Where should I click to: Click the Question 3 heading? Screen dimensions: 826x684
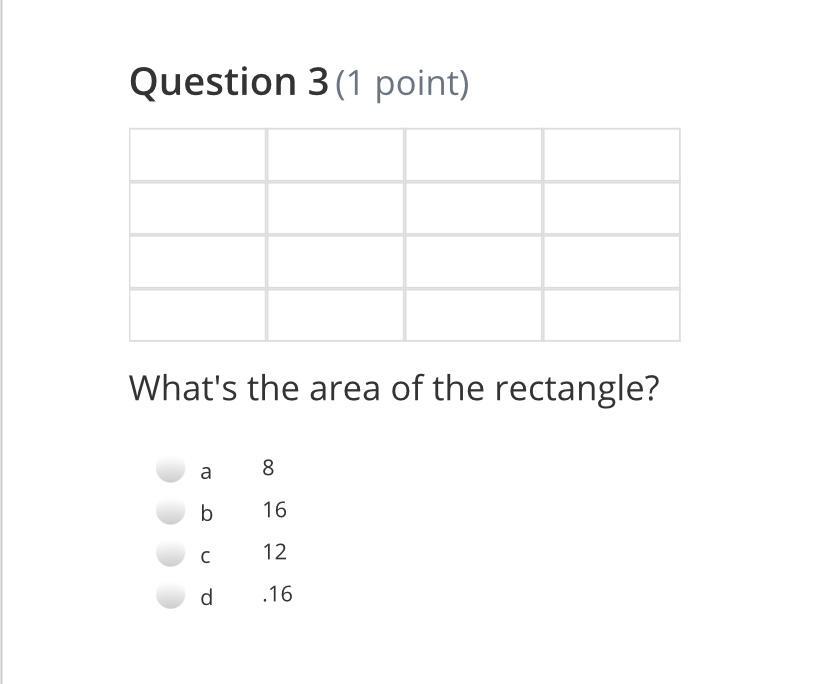click(228, 82)
